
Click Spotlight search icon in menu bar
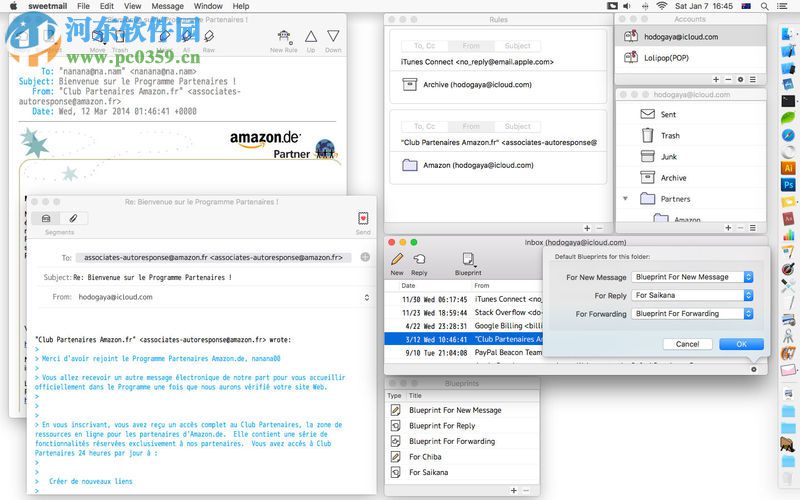764,6
